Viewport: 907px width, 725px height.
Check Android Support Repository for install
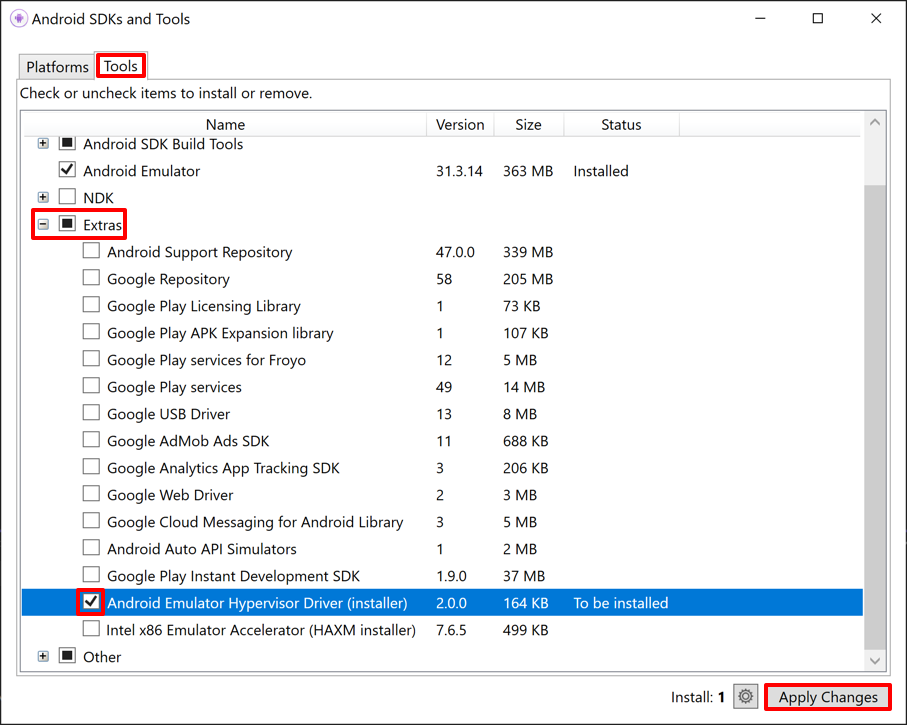point(91,251)
